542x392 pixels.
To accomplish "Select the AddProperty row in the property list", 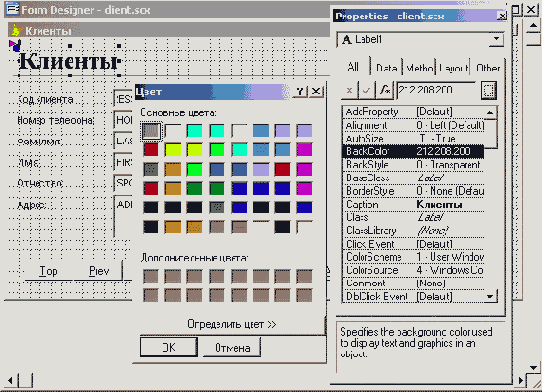I will pos(413,112).
